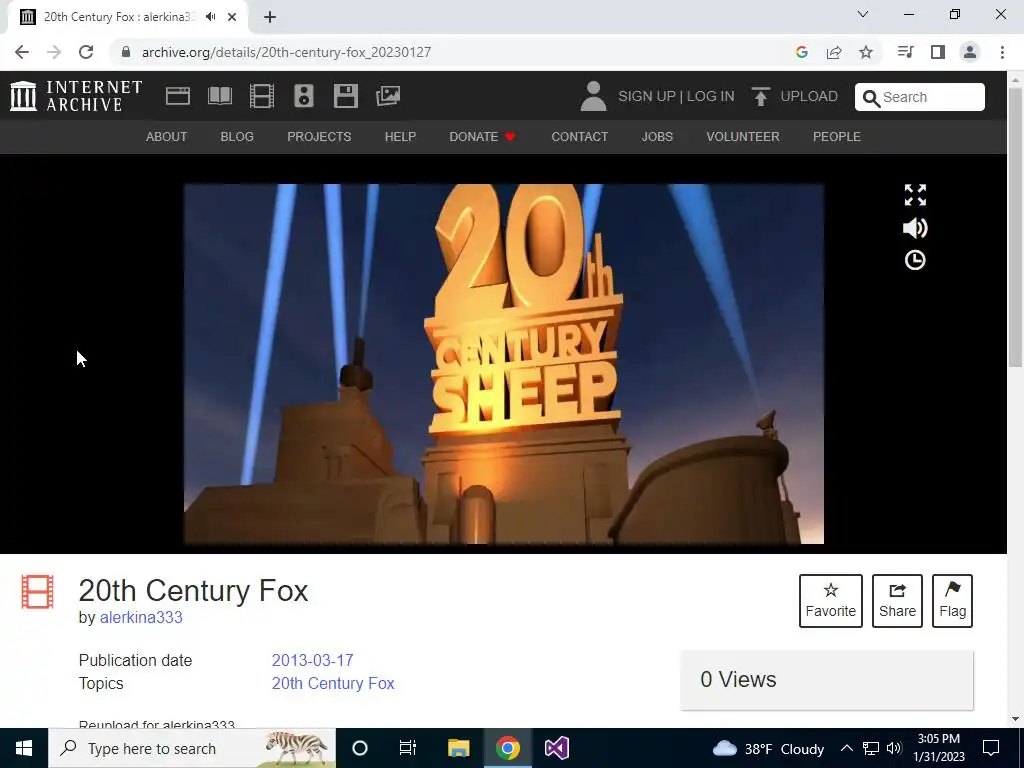Screen dimensions: 1024x768
Task: Flag this item with Flag button
Action: point(952,601)
